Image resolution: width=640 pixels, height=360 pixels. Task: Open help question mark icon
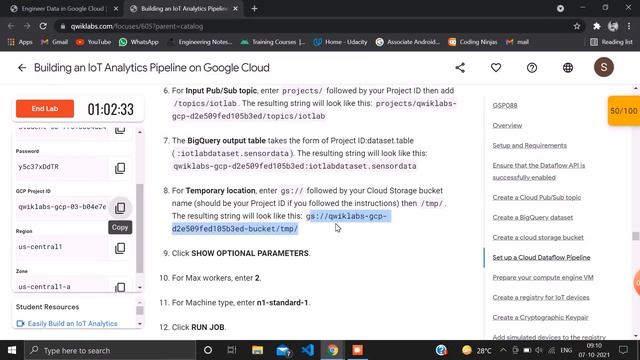point(531,68)
